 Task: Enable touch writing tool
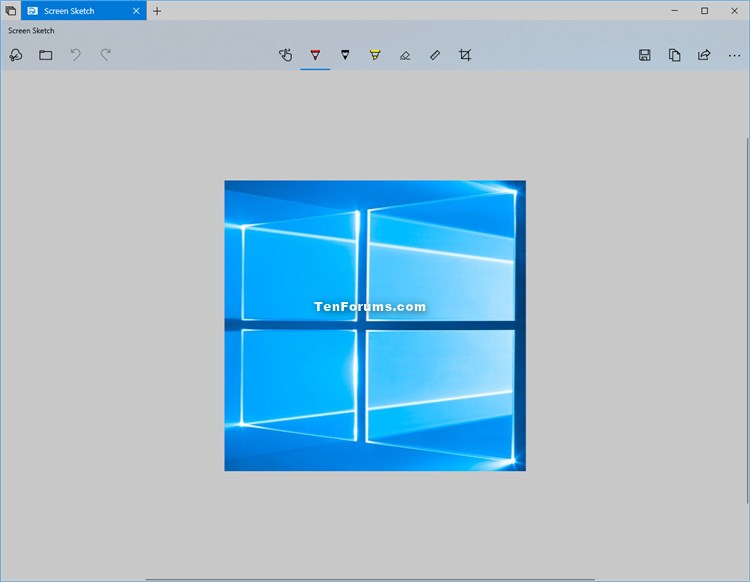click(286, 55)
